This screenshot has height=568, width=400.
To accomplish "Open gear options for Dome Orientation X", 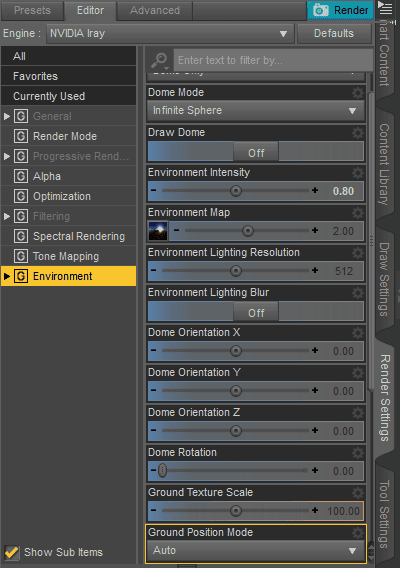I will (x=358, y=333).
